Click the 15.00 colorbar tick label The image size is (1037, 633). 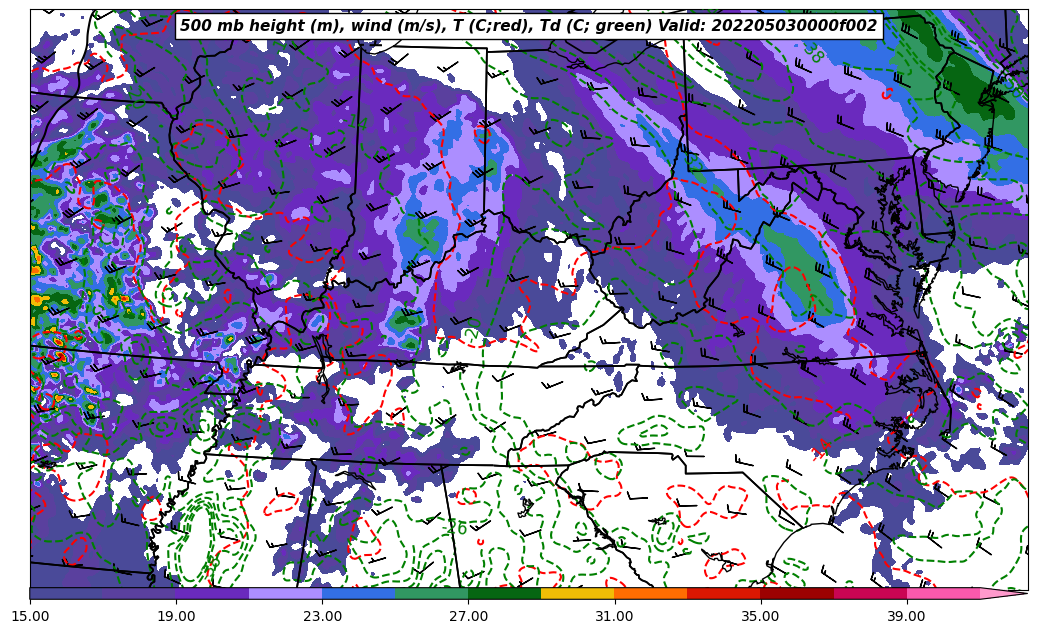tap(30, 616)
